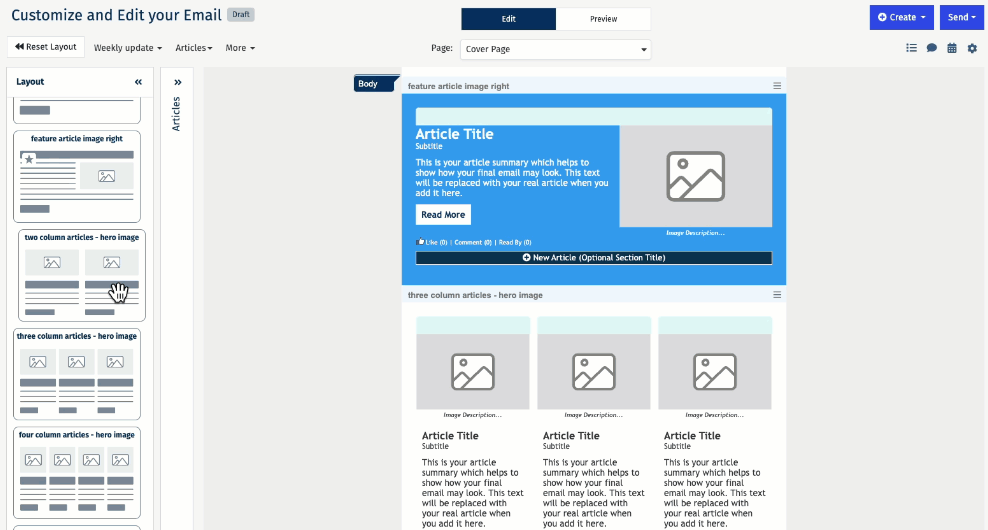988x530 pixels.
Task: Open the comments speech bubble icon
Action: tap(931, 48)
